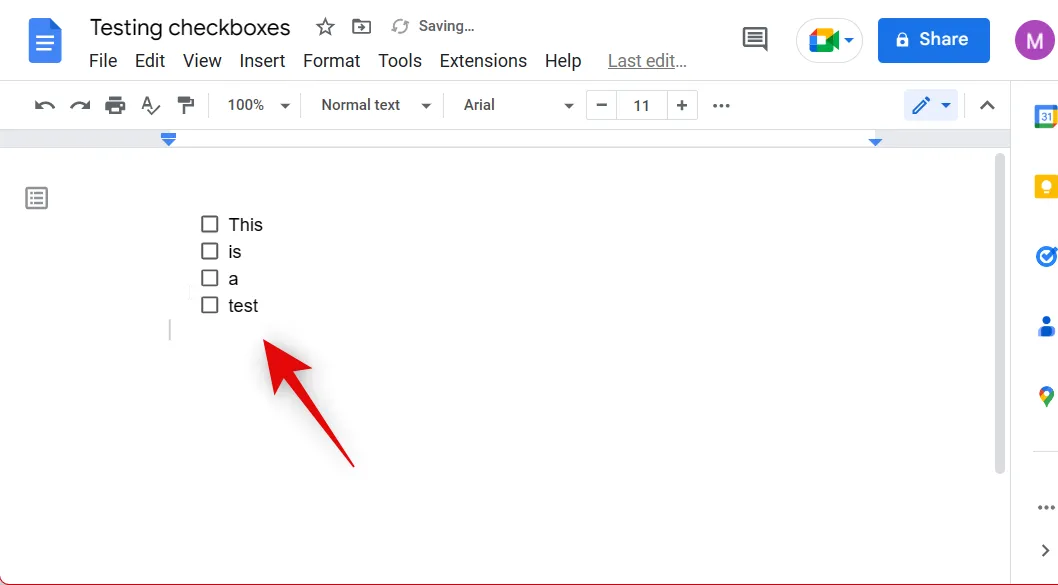The image size is (1058, 585).
Task: Open the comment history icon
Action: [755, 39]
